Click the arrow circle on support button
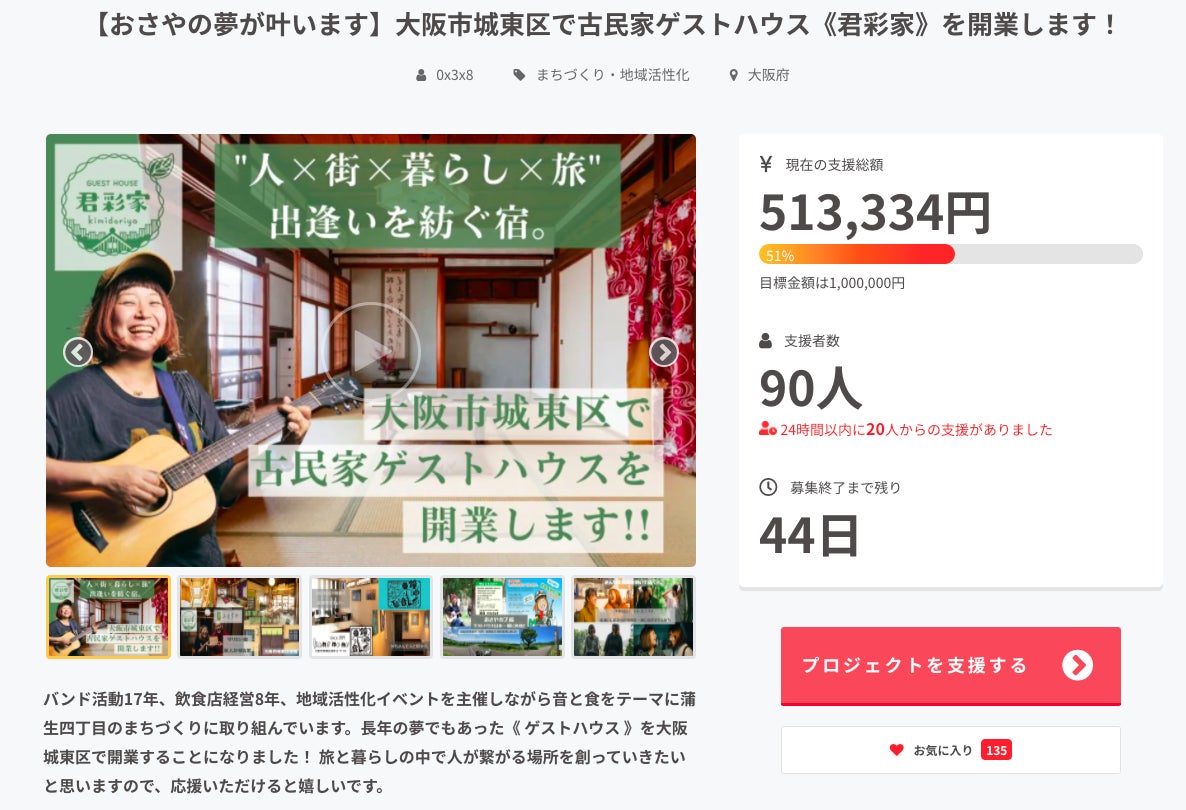Screen dimensions: 1186x810 point(1077,665)
